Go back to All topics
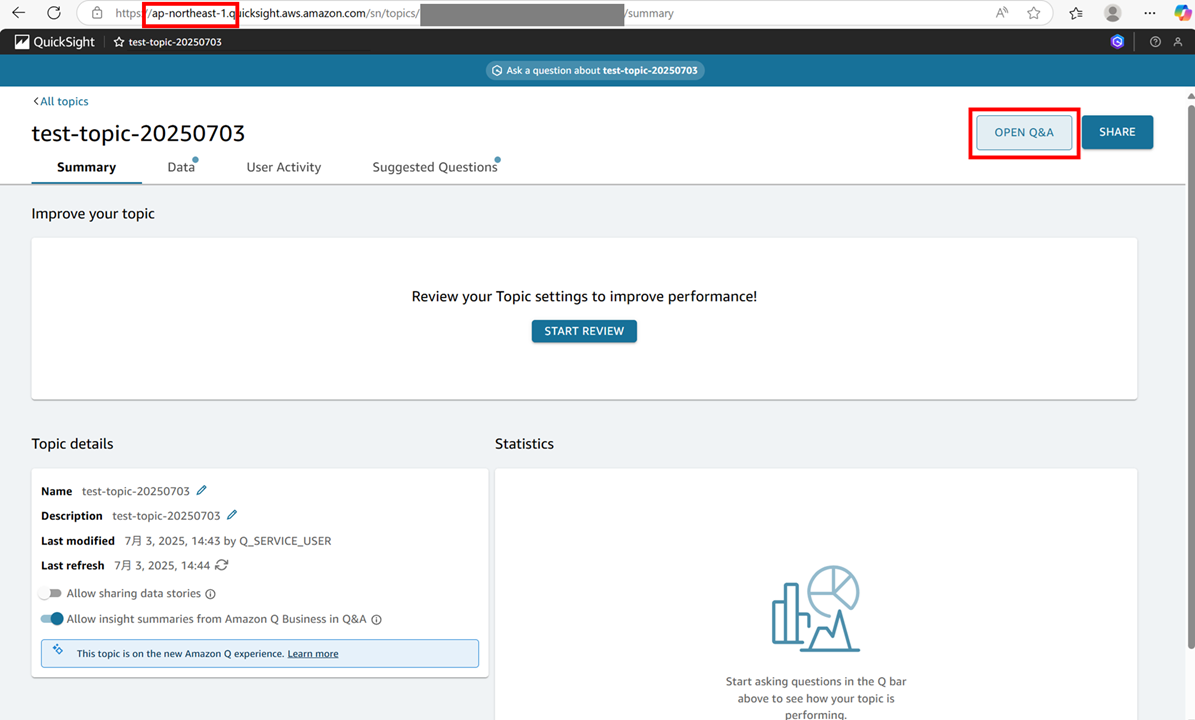 pyautogui.click(x=61, y=101)
